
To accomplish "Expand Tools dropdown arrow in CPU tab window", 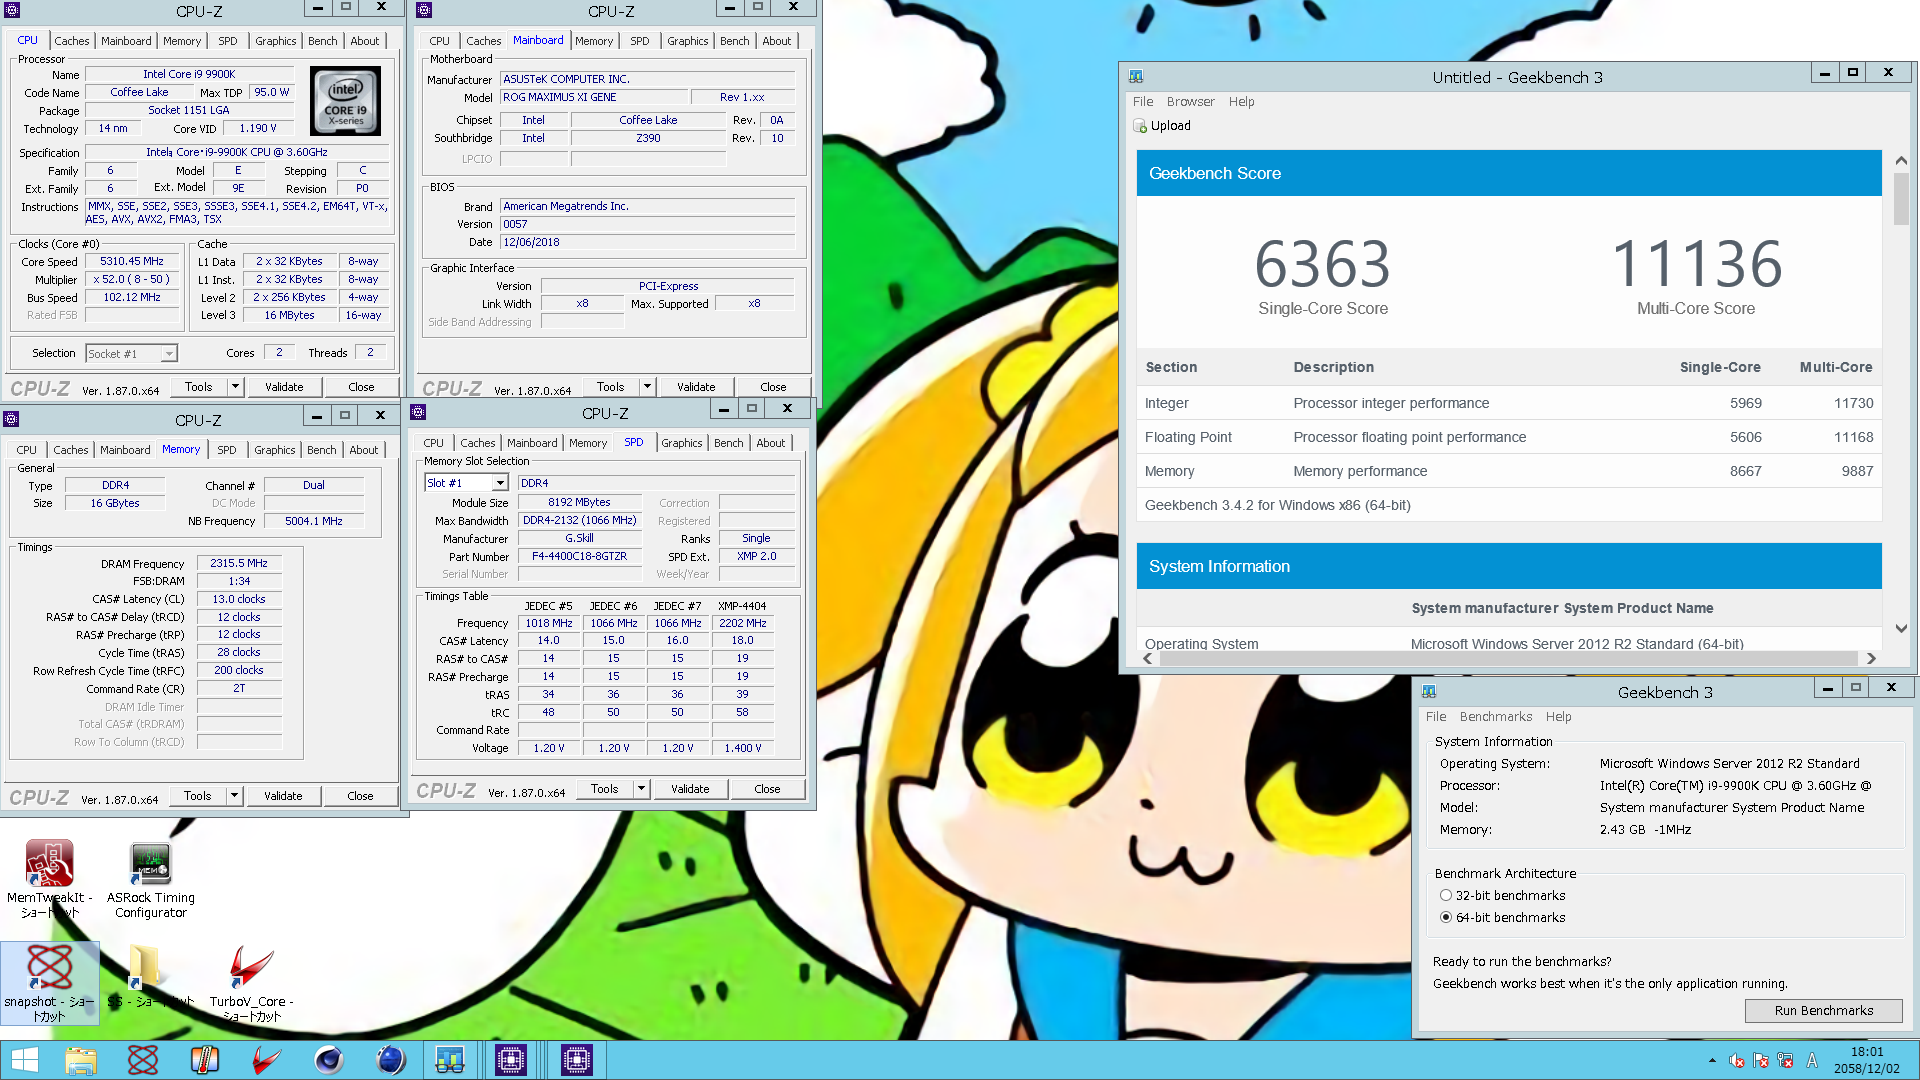I will (x=235, y=387).
